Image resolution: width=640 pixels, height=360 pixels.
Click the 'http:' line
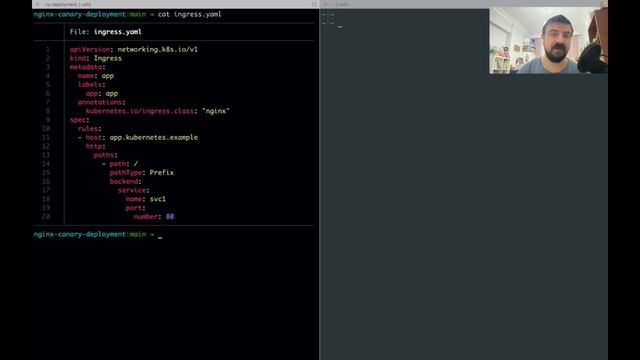point(96,147)
